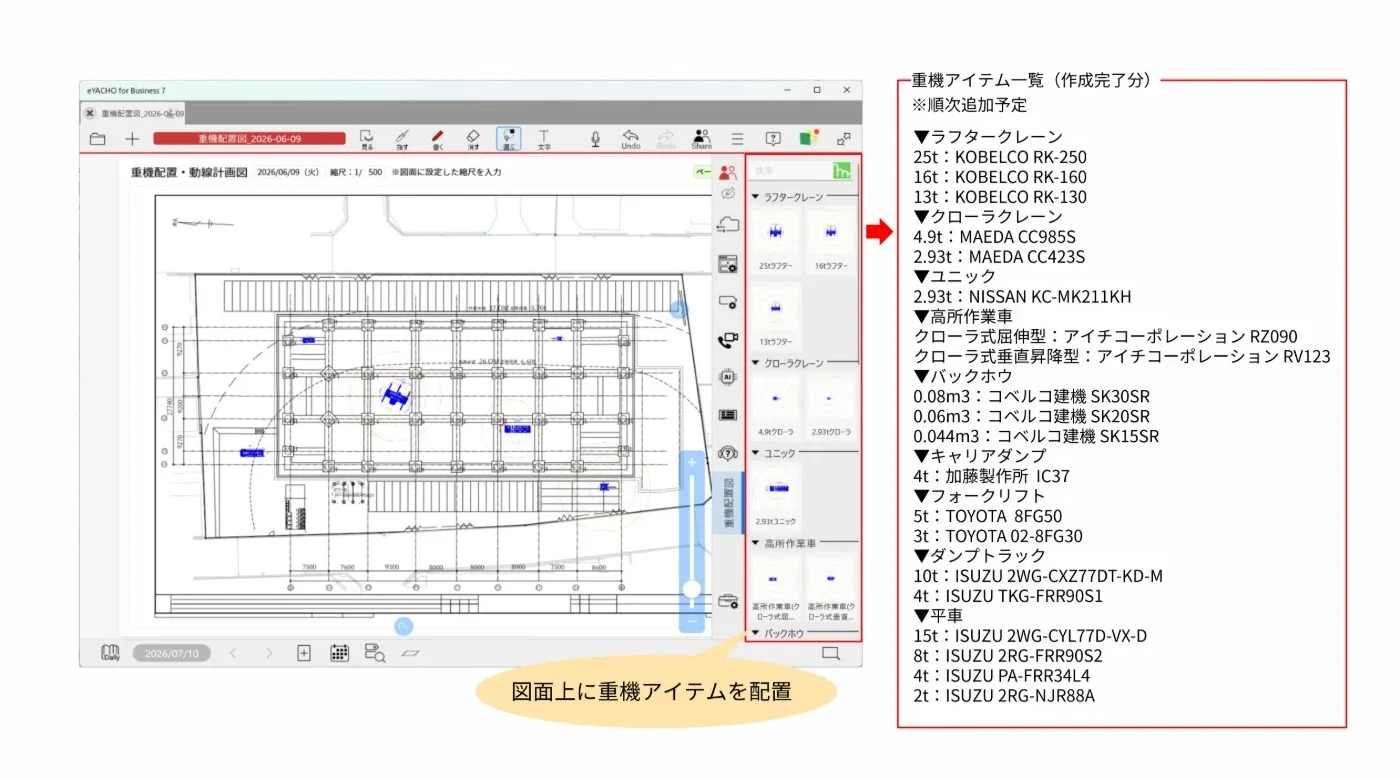The height and width of the screenshot is (778, 1400).
Task: Zoom in with the slider's plus button
Action: 692,463
